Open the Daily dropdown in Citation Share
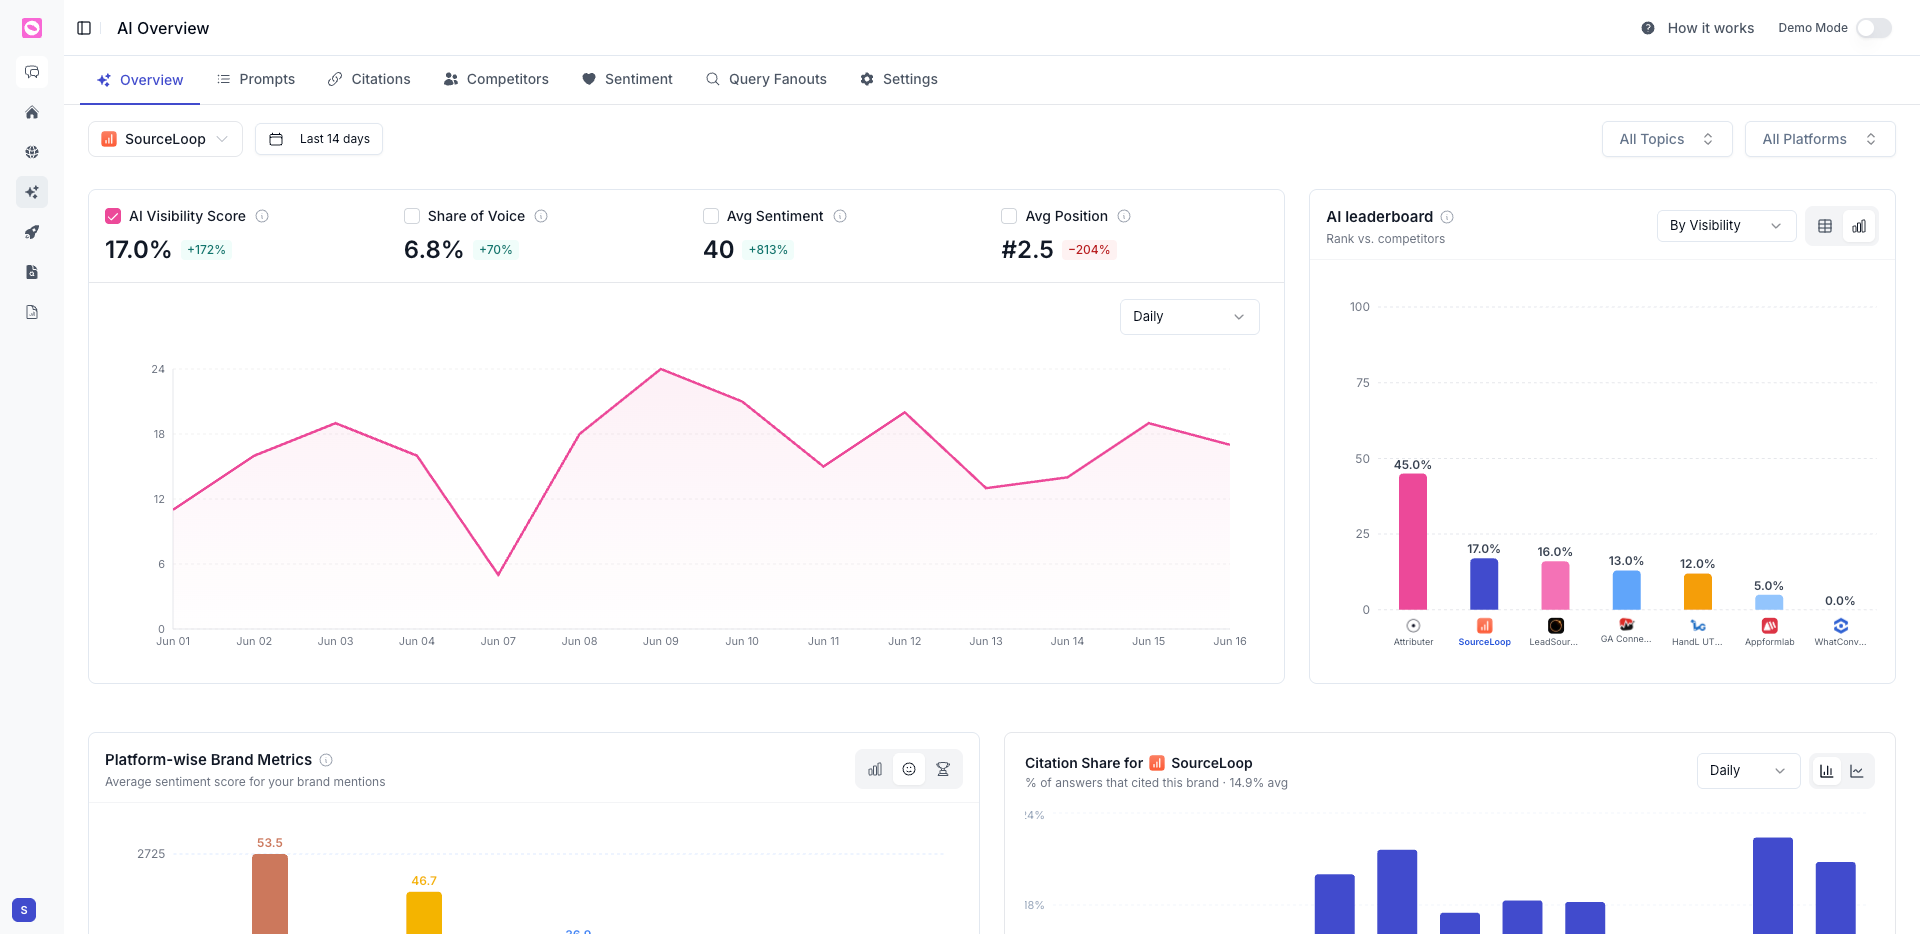Viewport: 1920px width, 934px height. tap(1749, 771)
